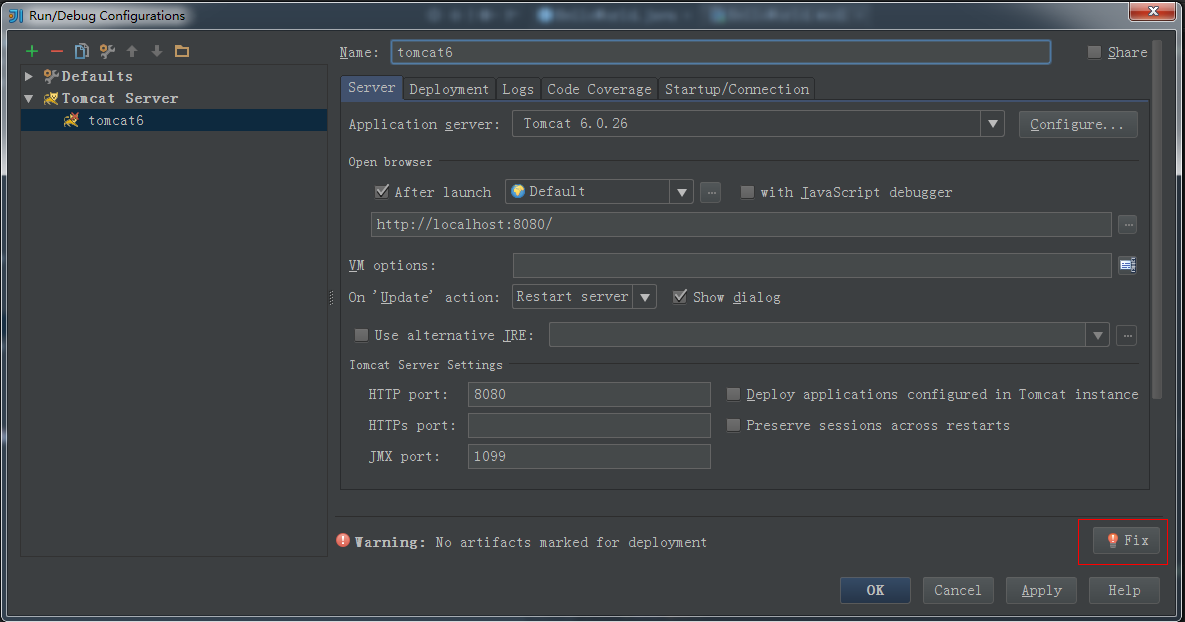Screen dimensions: 1185x622
Task: Toggle the Share checkbox
Action: coord(1094,52)
